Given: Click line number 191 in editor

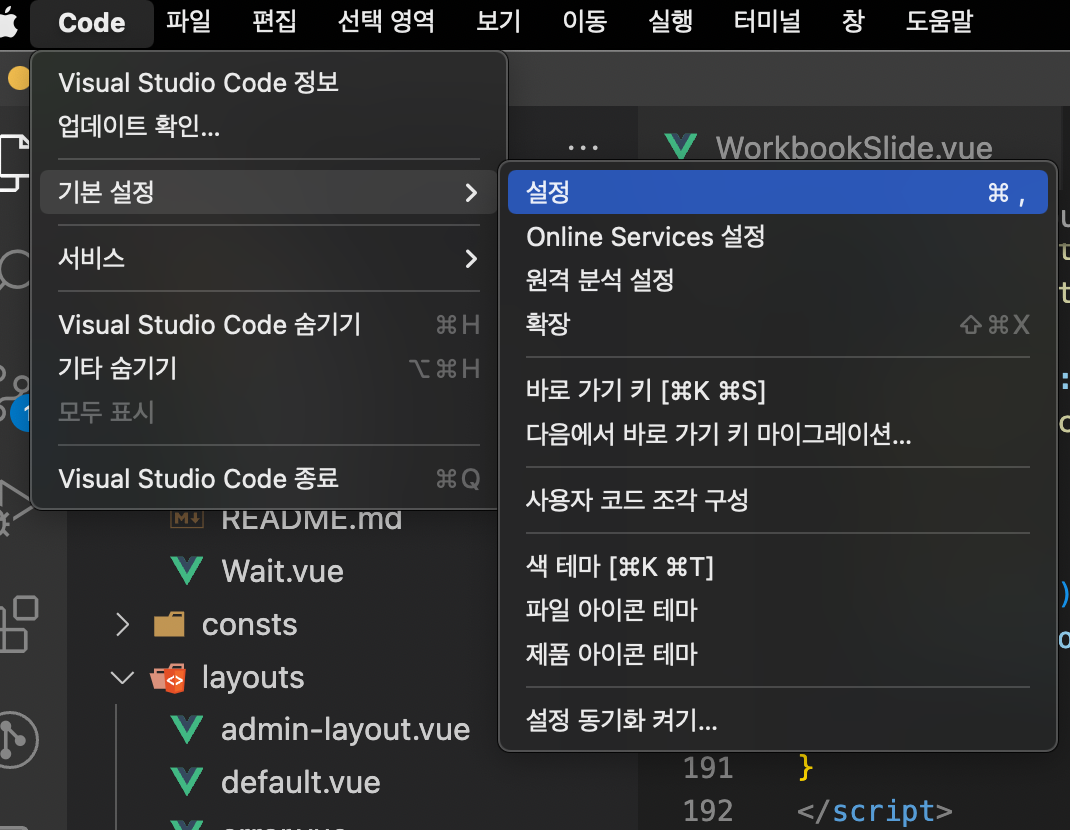Looking at the screenshot, I should click(708, 768).
